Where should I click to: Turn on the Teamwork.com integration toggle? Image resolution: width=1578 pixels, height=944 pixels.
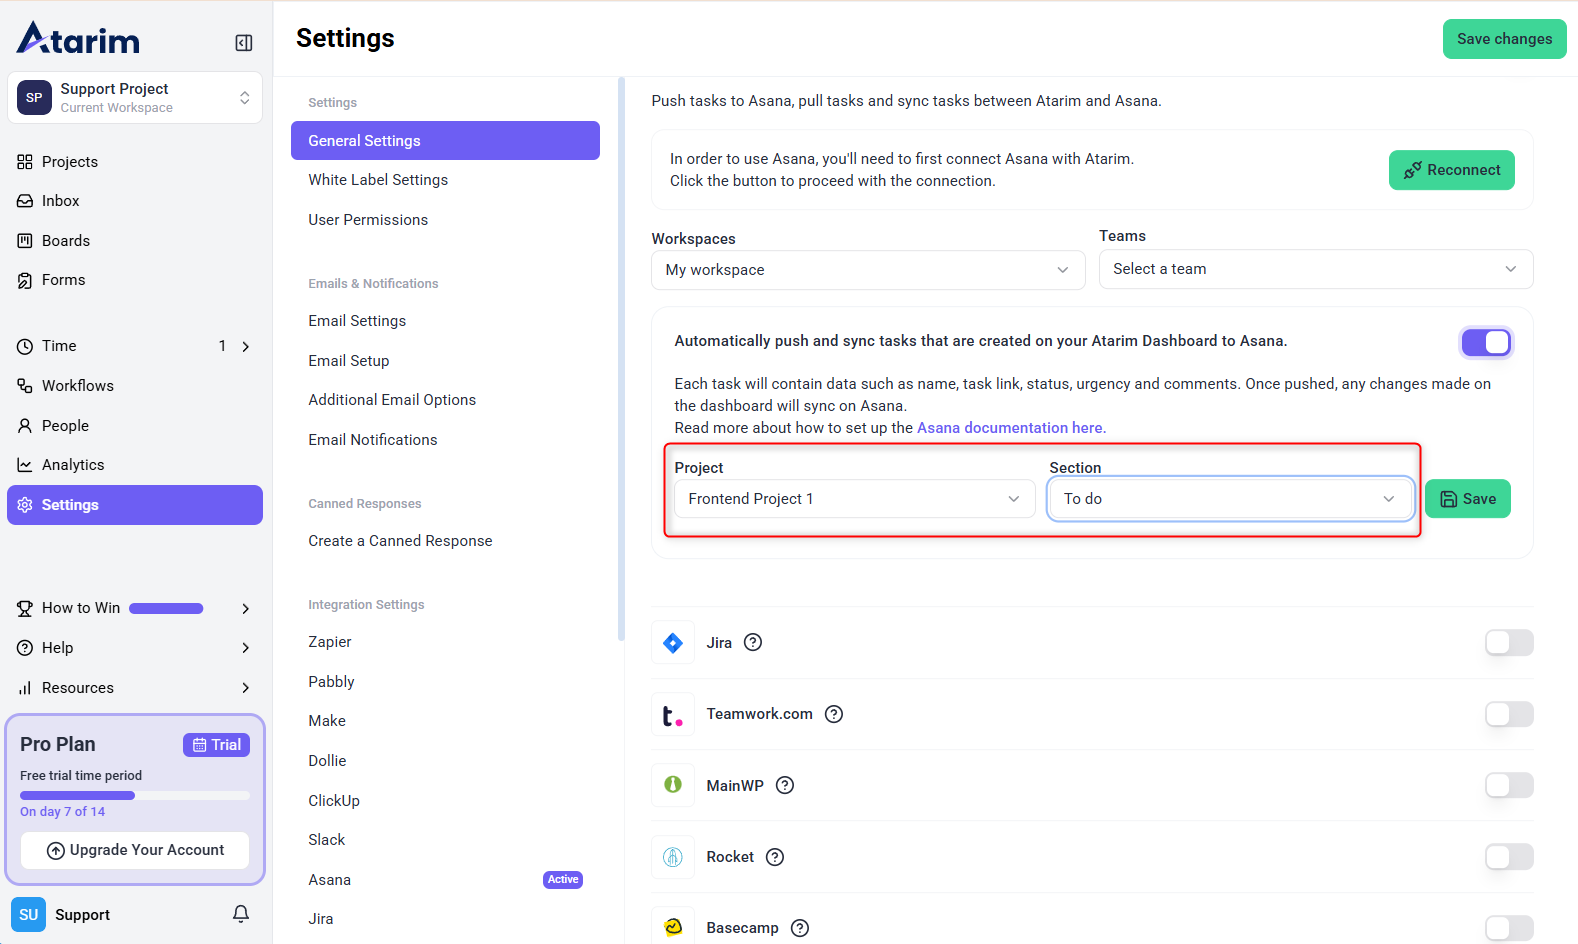[x=1508, y=714]
